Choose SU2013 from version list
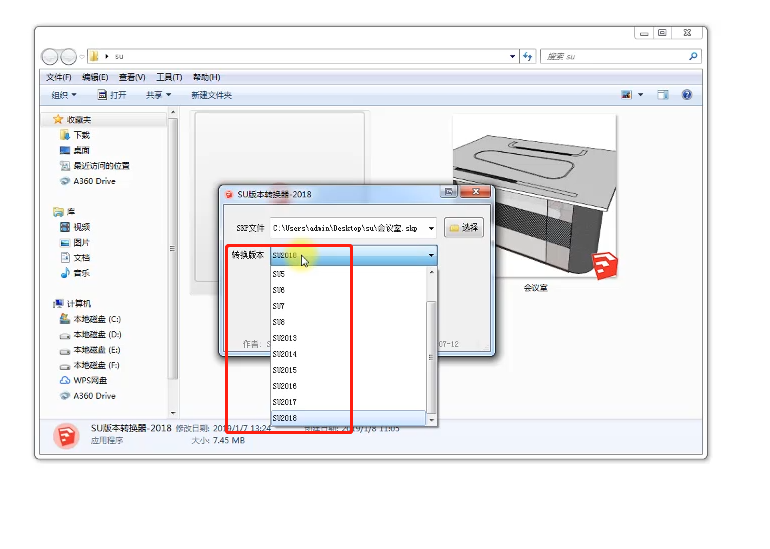The height and width of the screenshot is (549, 770). [348, 338]
